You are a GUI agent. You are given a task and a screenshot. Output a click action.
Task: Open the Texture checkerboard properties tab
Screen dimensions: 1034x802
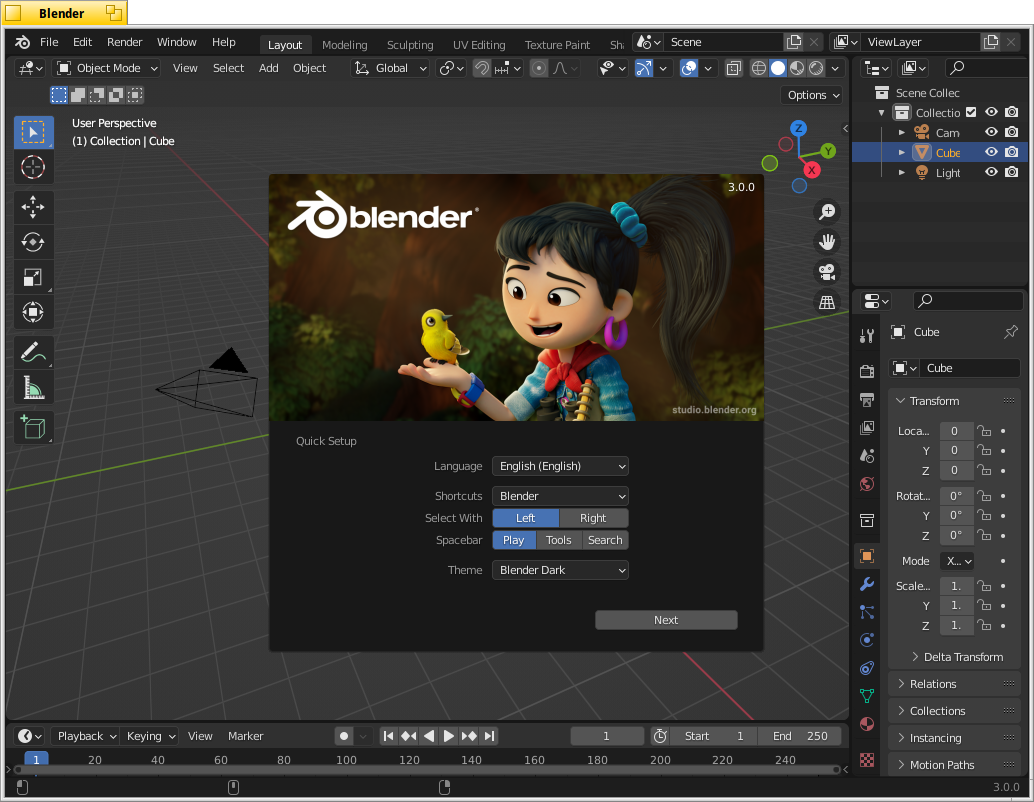pos(867,760)
